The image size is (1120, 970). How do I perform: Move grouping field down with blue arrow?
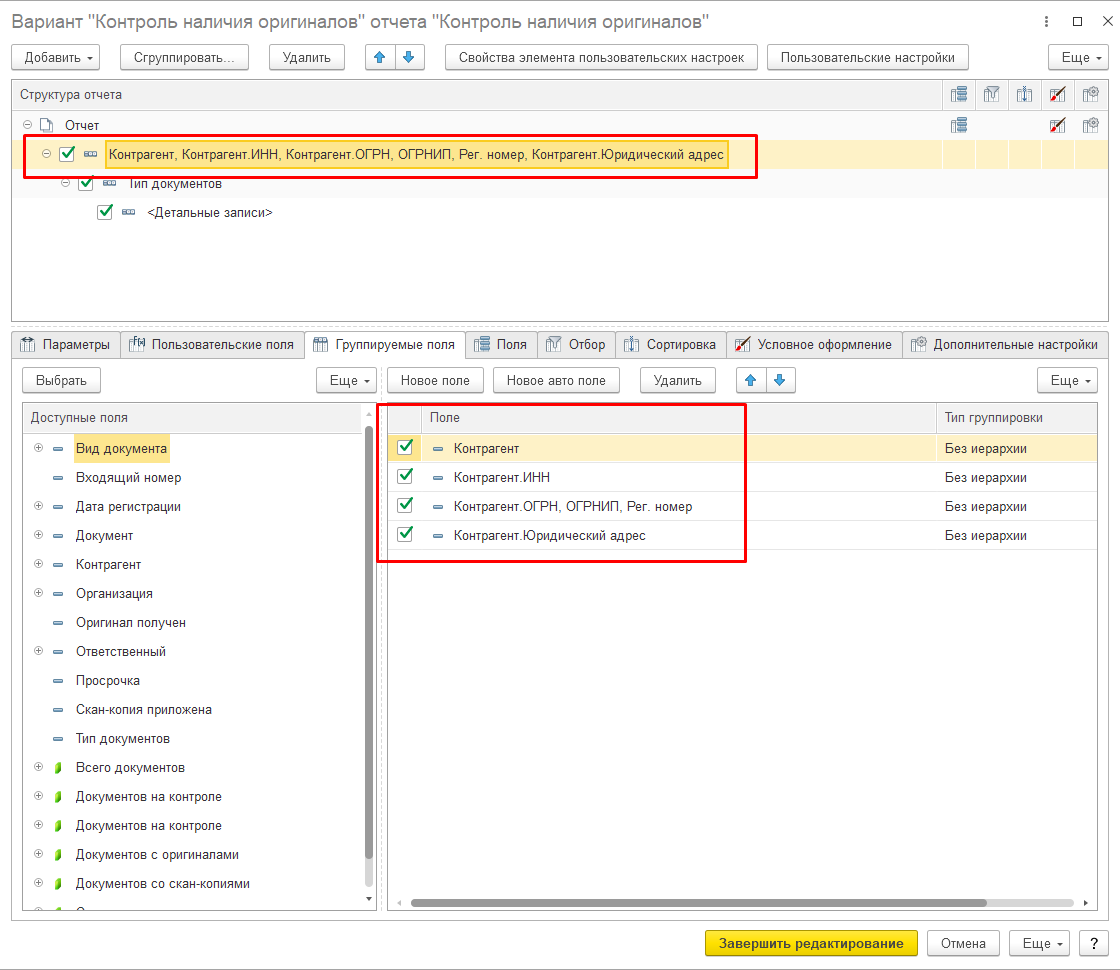780,380
